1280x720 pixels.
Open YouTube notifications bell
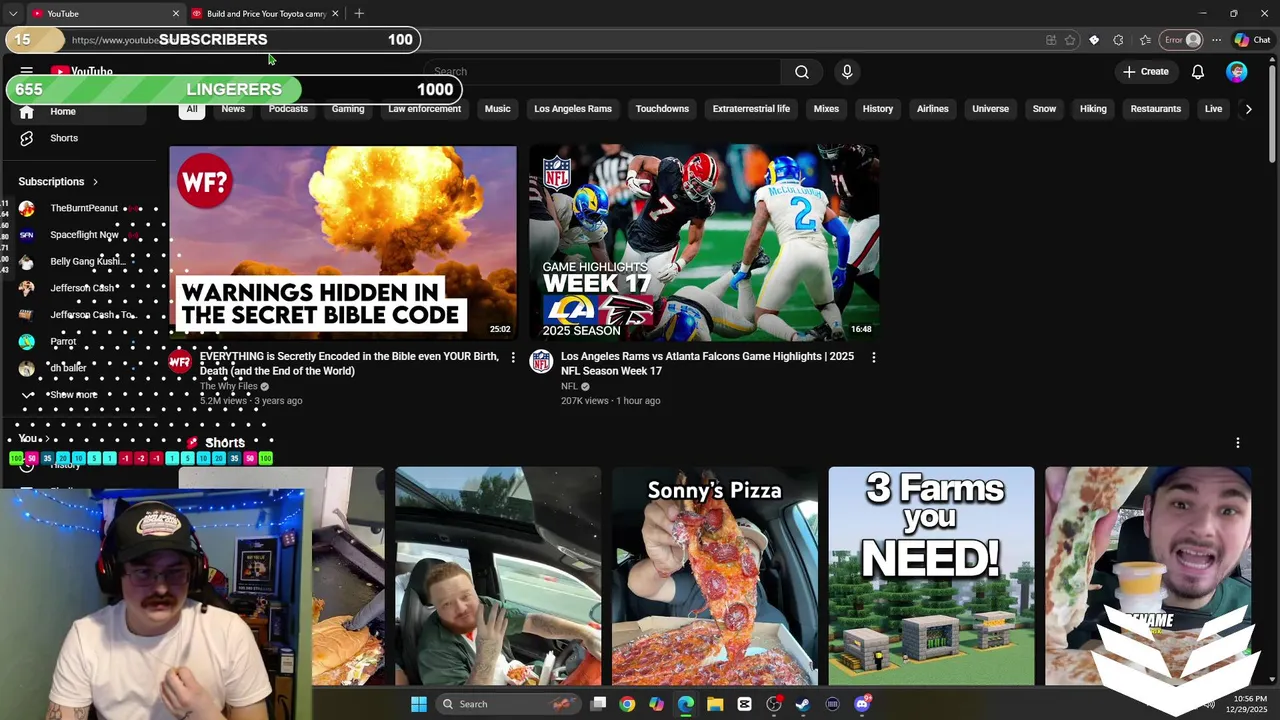[x=1198, y=72]
